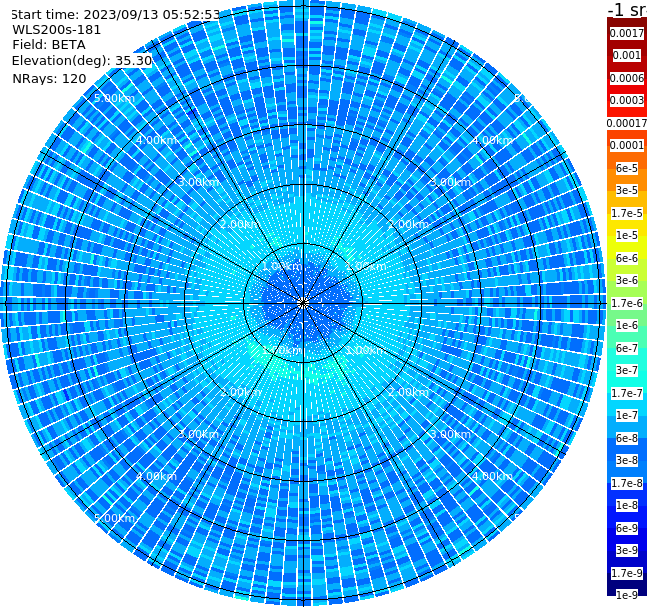Select the upper-right 2.00km range label
647x607 pixels.
click(409, 224)
